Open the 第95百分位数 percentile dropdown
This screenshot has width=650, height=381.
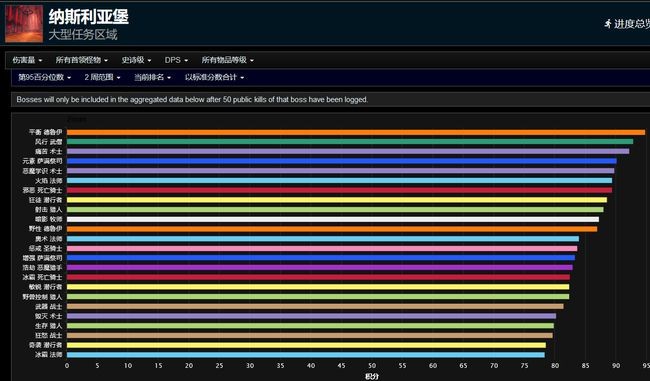45,77
